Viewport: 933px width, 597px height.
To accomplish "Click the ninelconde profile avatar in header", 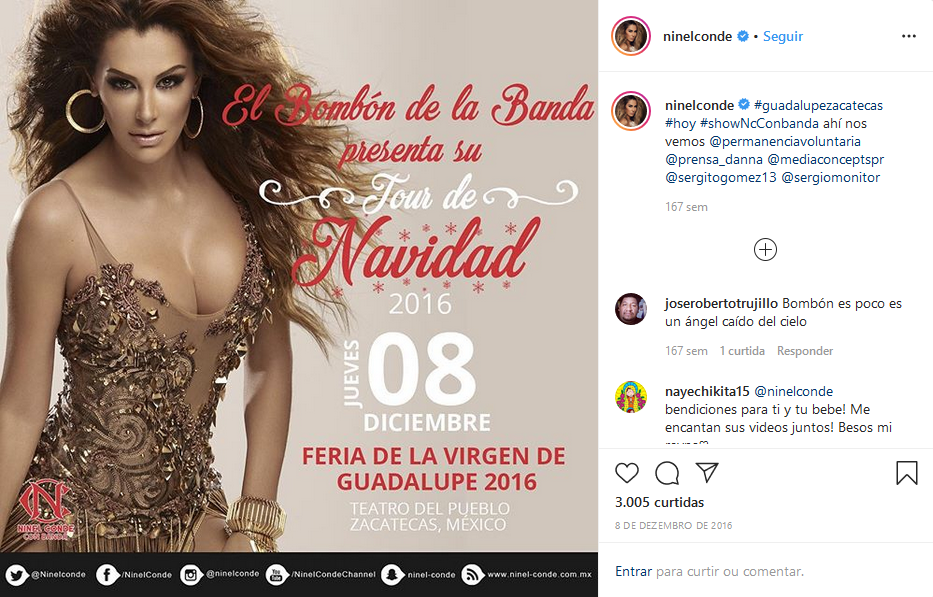I will (x=631, y=36).
